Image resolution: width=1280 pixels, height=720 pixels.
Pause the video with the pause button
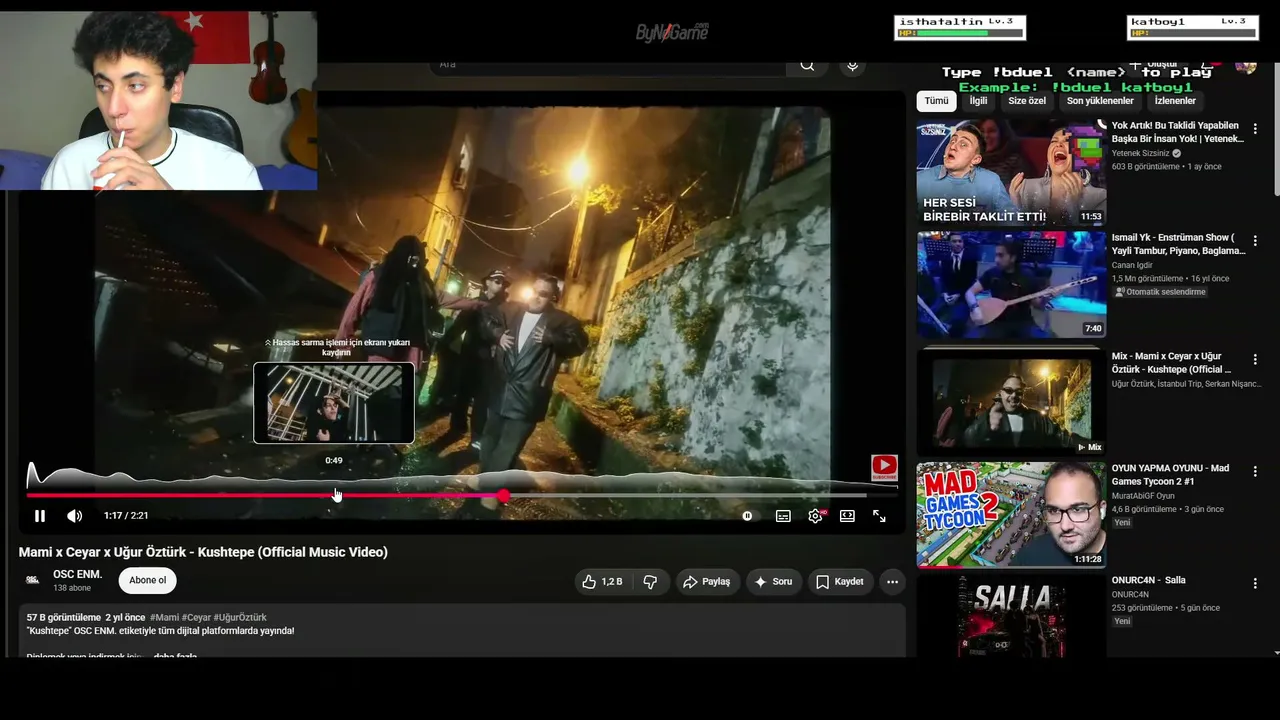coord(40,516)
